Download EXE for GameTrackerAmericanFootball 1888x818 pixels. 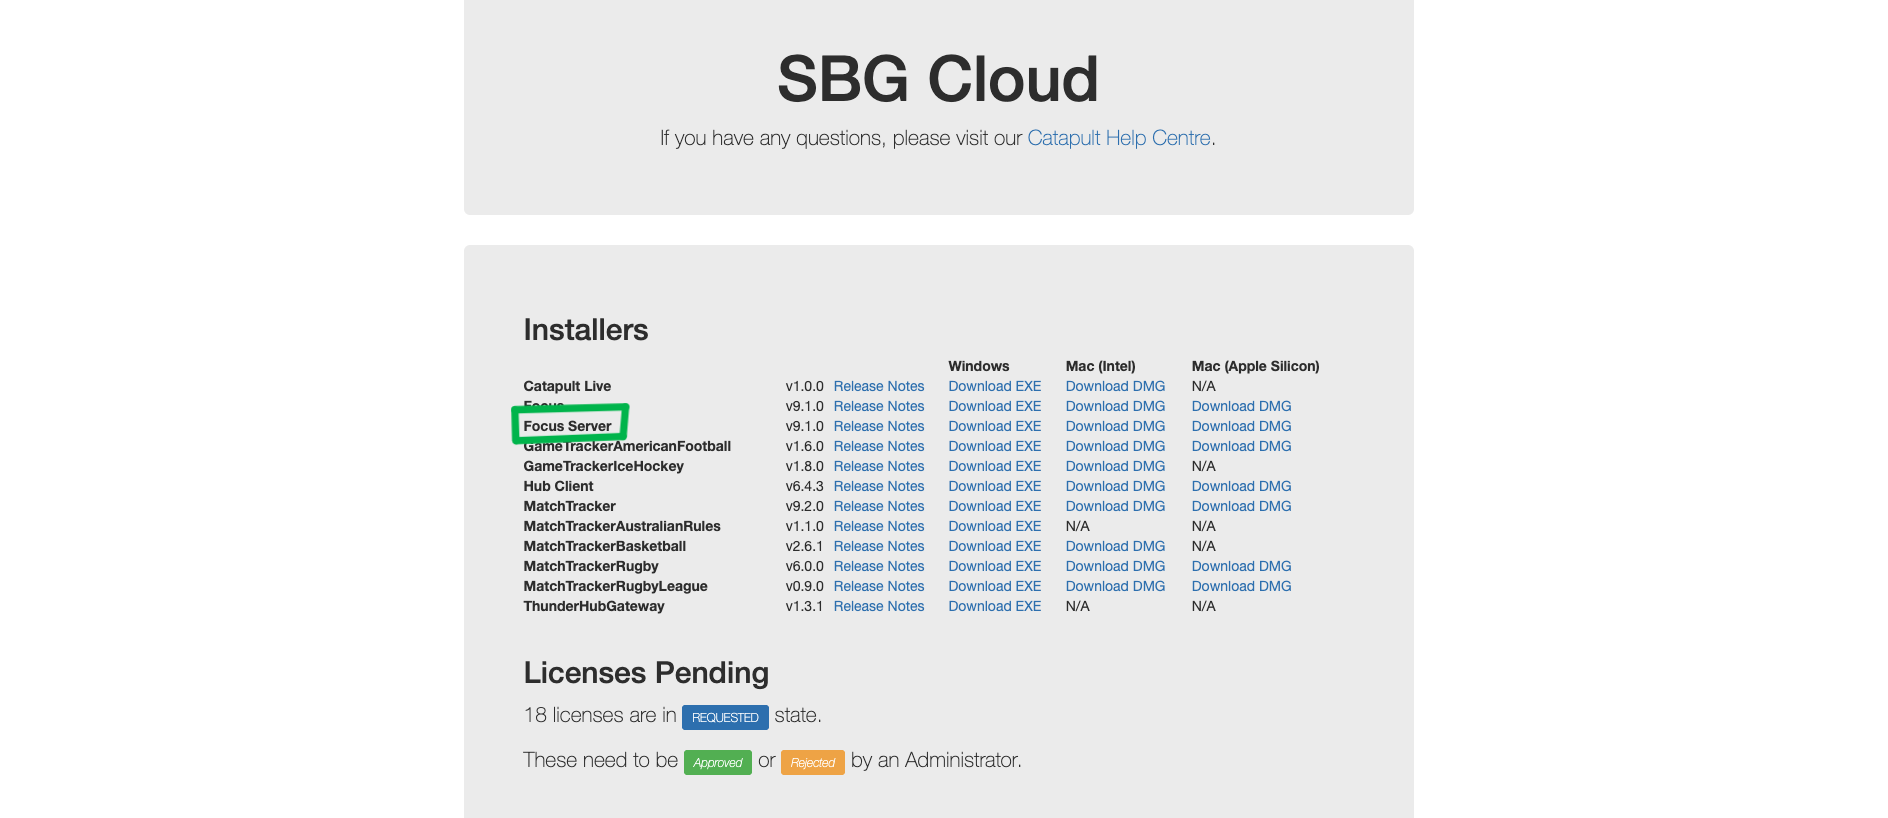coord(995,446)
